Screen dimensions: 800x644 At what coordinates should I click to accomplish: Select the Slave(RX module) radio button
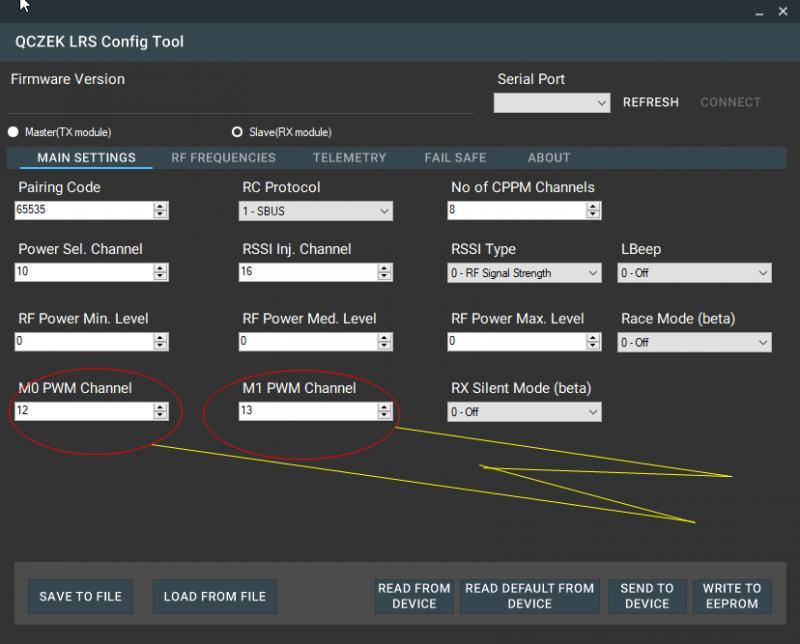click(238, 132)
